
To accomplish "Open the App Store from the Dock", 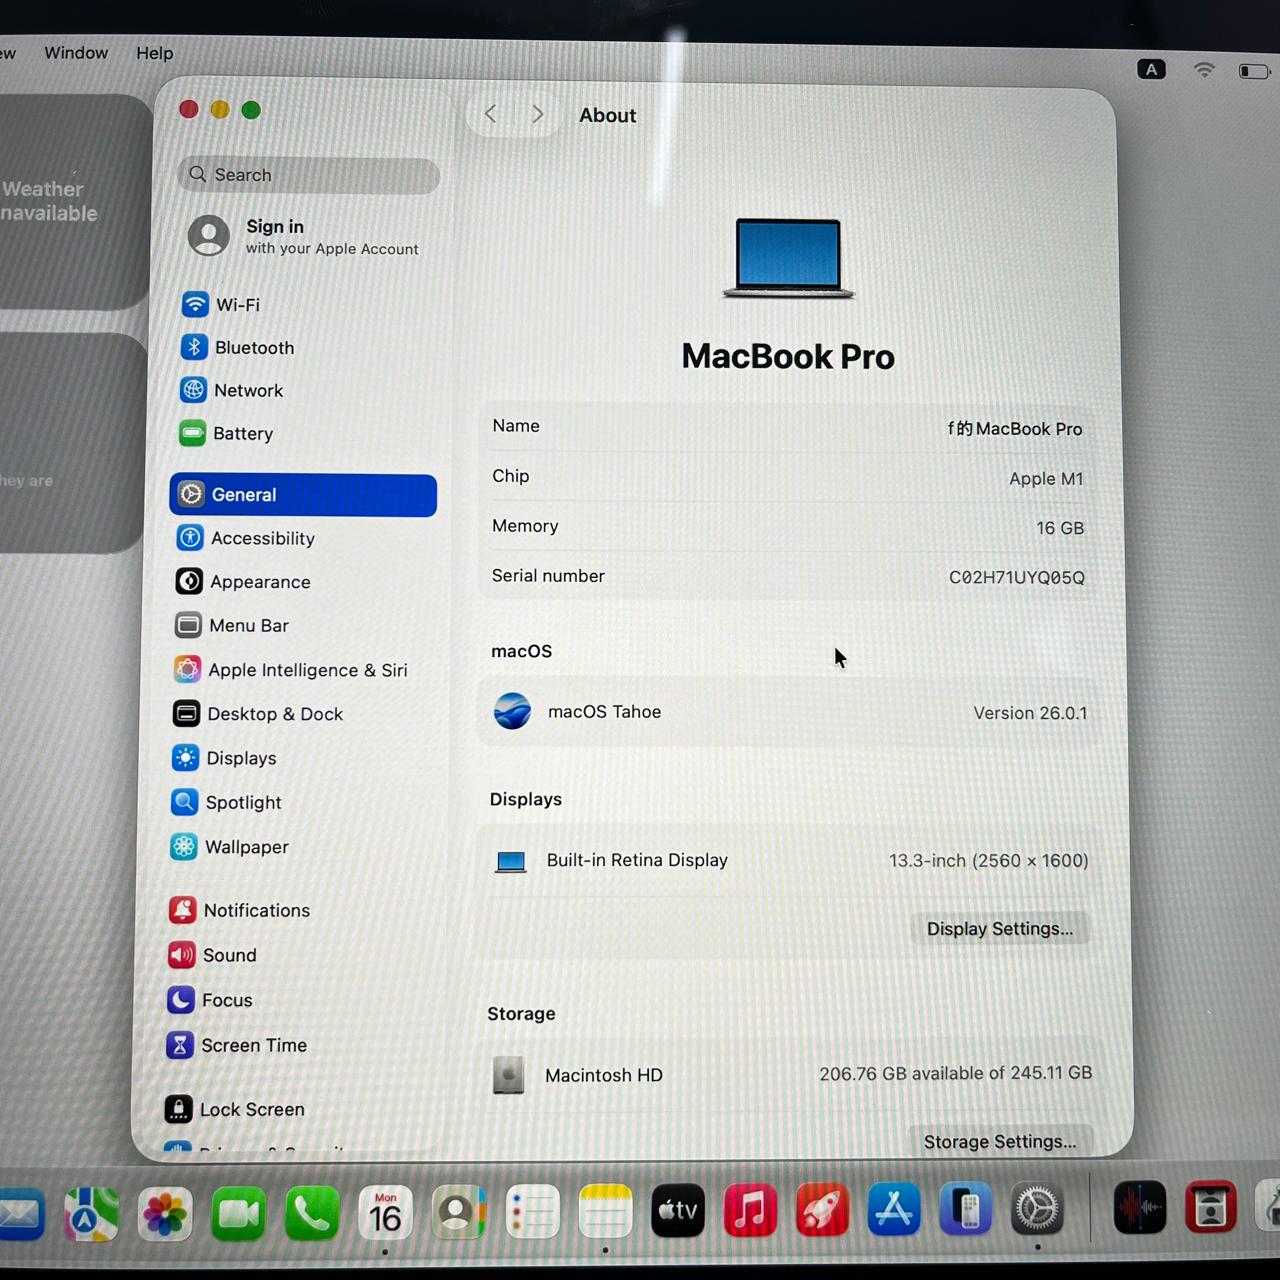I will pyautogui.click(x=893, y=1210).
